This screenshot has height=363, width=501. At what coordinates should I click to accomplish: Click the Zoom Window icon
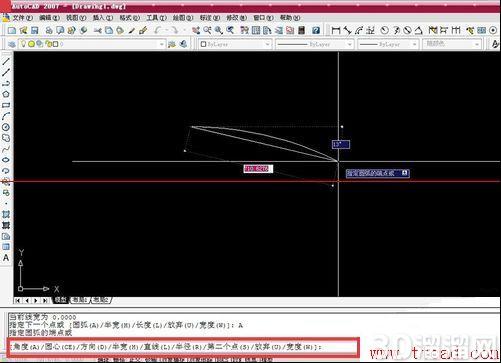pyautogui.click(x=219, y=31)
